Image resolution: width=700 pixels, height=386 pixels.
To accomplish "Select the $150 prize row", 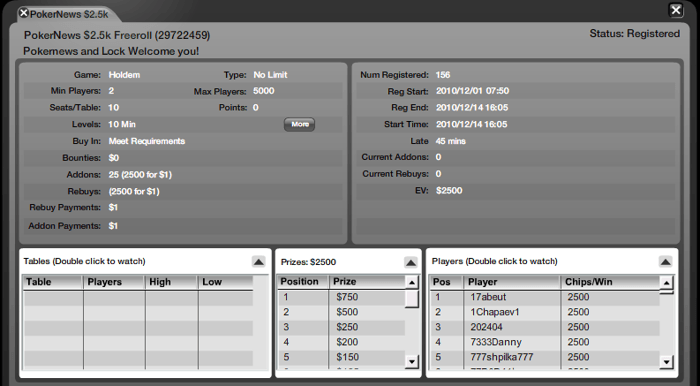I will [342, 357].
